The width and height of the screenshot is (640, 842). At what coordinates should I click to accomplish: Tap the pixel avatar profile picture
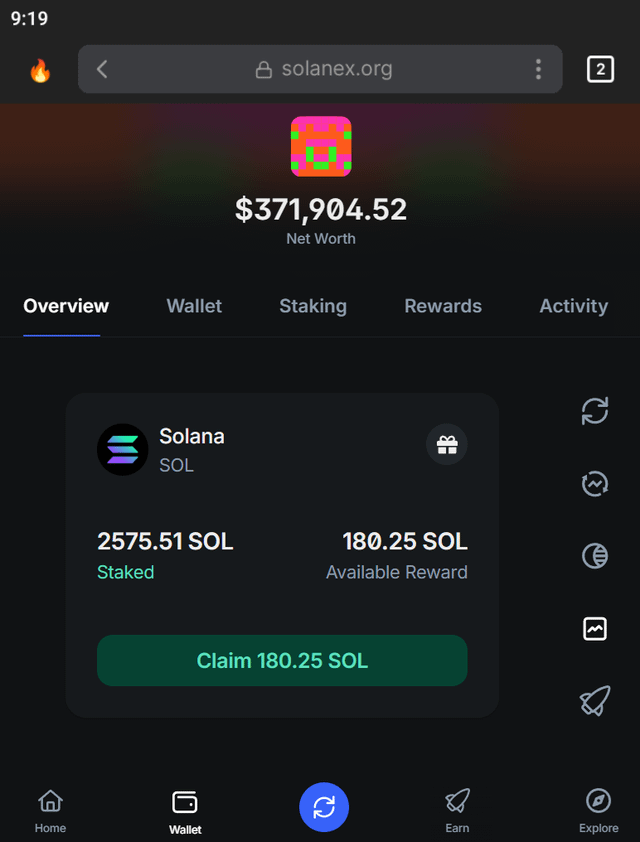pos(321,147)
